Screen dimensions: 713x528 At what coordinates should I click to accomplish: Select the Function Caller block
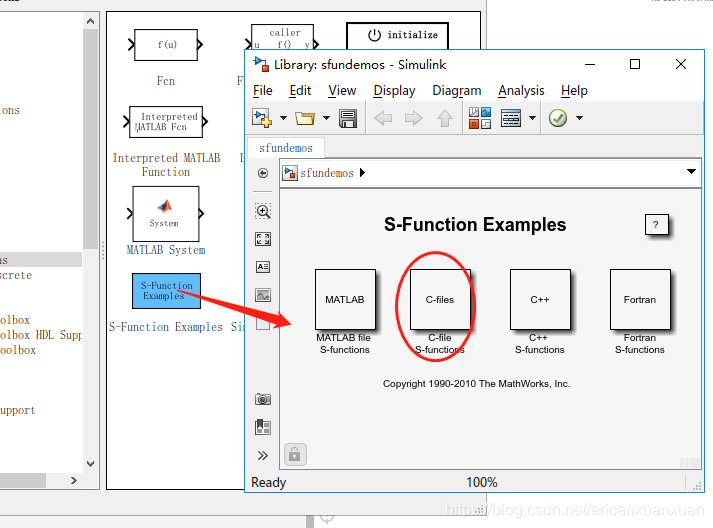282,37
